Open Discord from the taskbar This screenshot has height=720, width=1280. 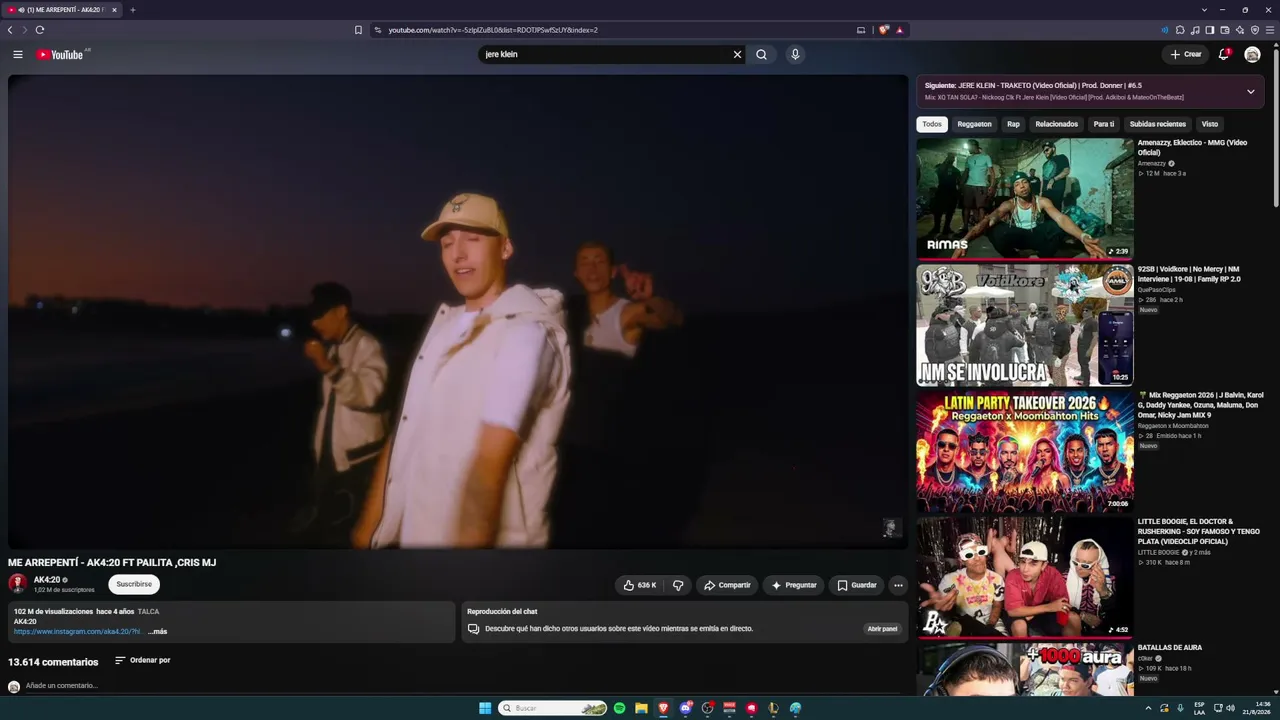click(x=685, y=708)
